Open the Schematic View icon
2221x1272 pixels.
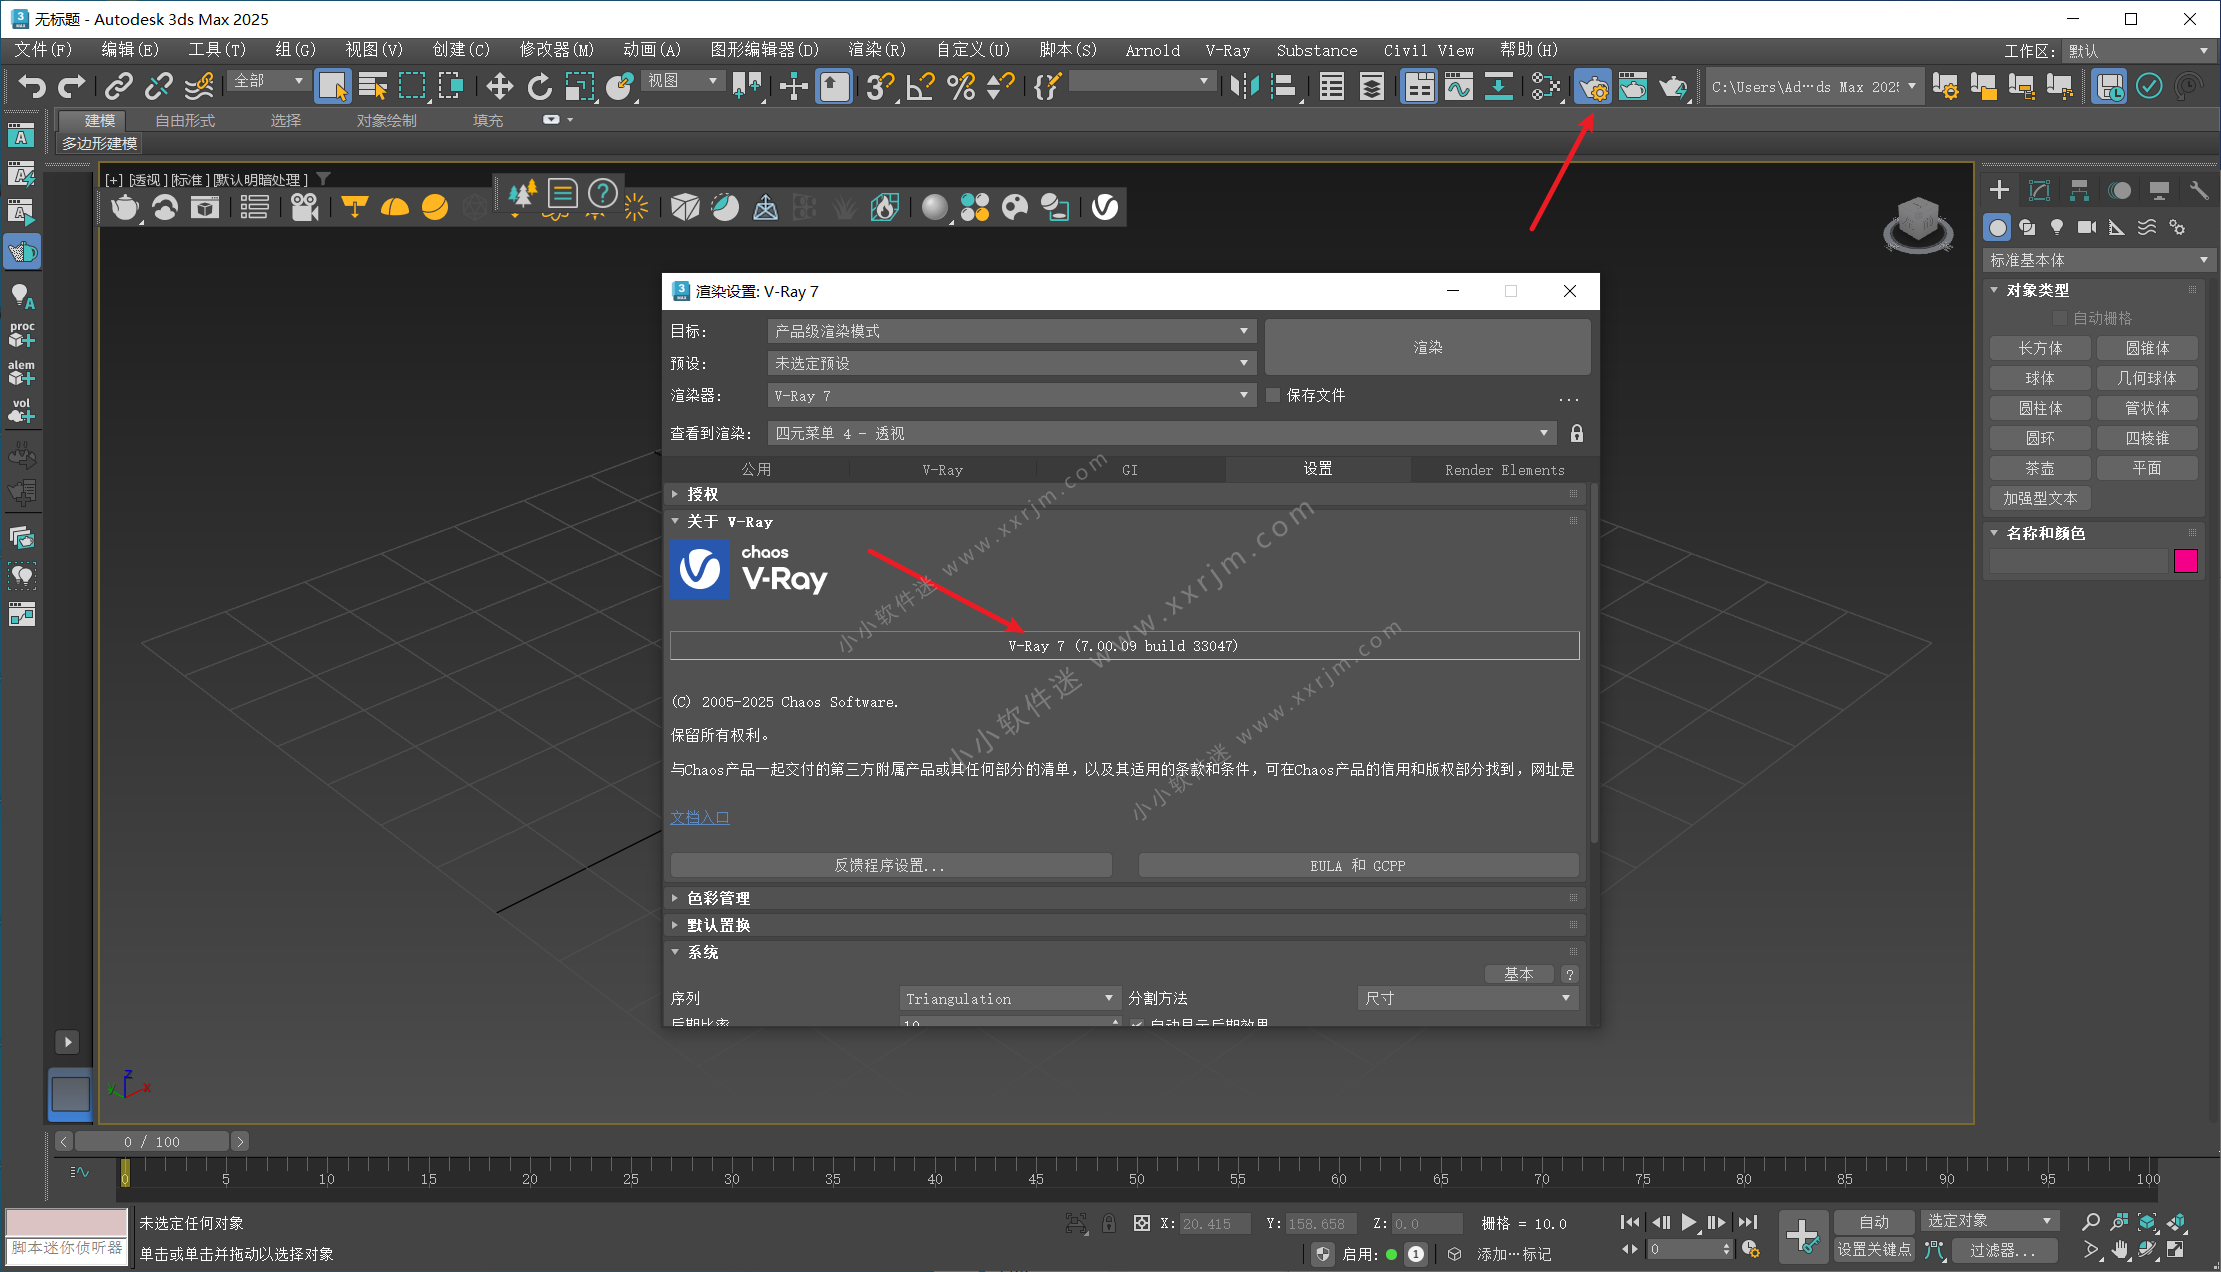click(1498, 87)
